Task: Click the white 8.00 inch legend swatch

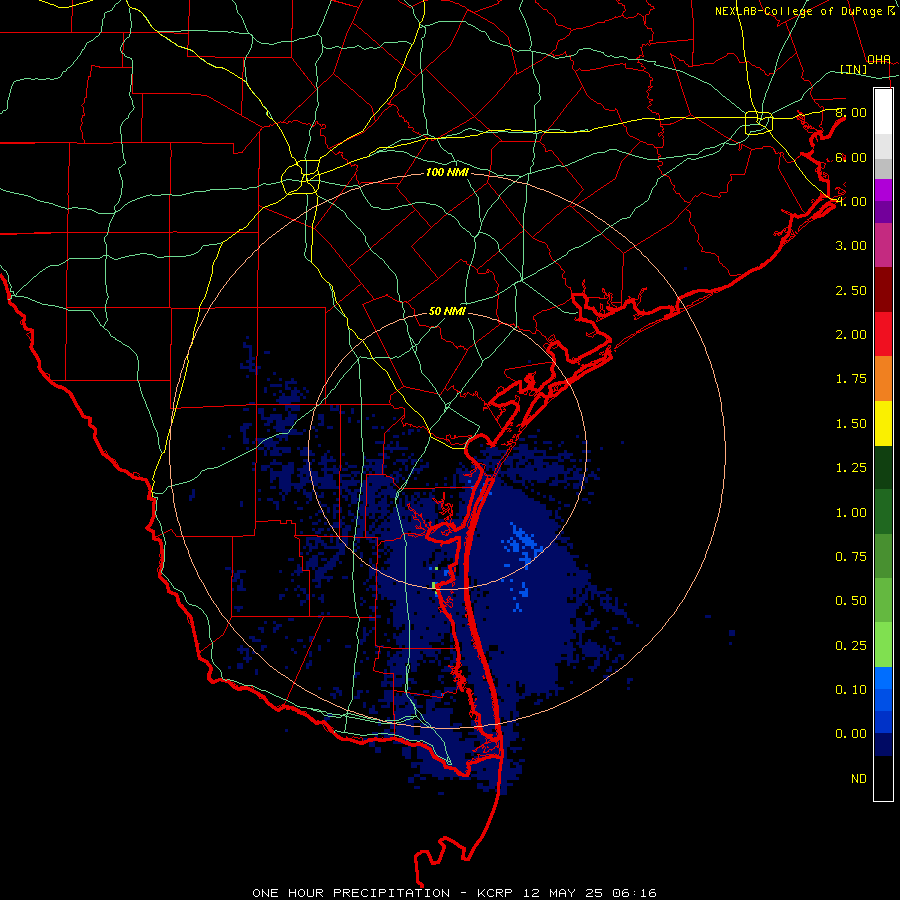Action: pos(883,111)
